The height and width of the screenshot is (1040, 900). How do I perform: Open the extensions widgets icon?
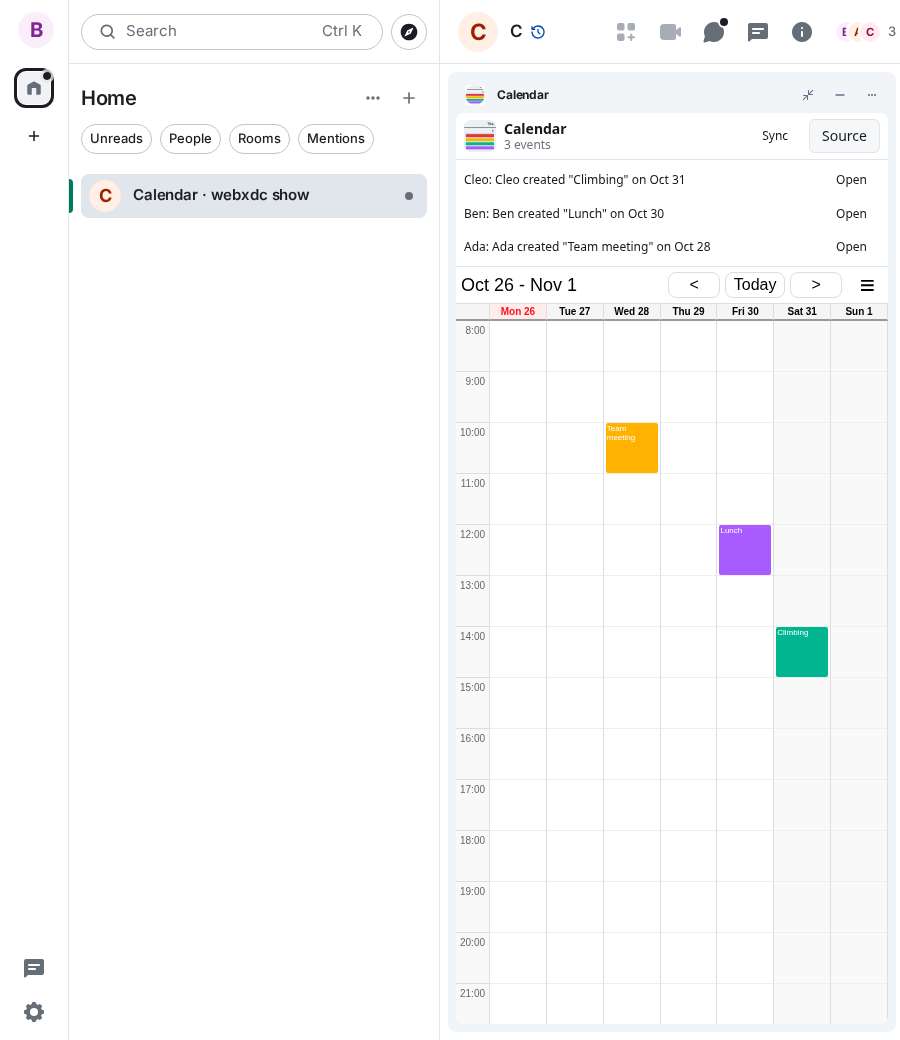tap(626, 32)
